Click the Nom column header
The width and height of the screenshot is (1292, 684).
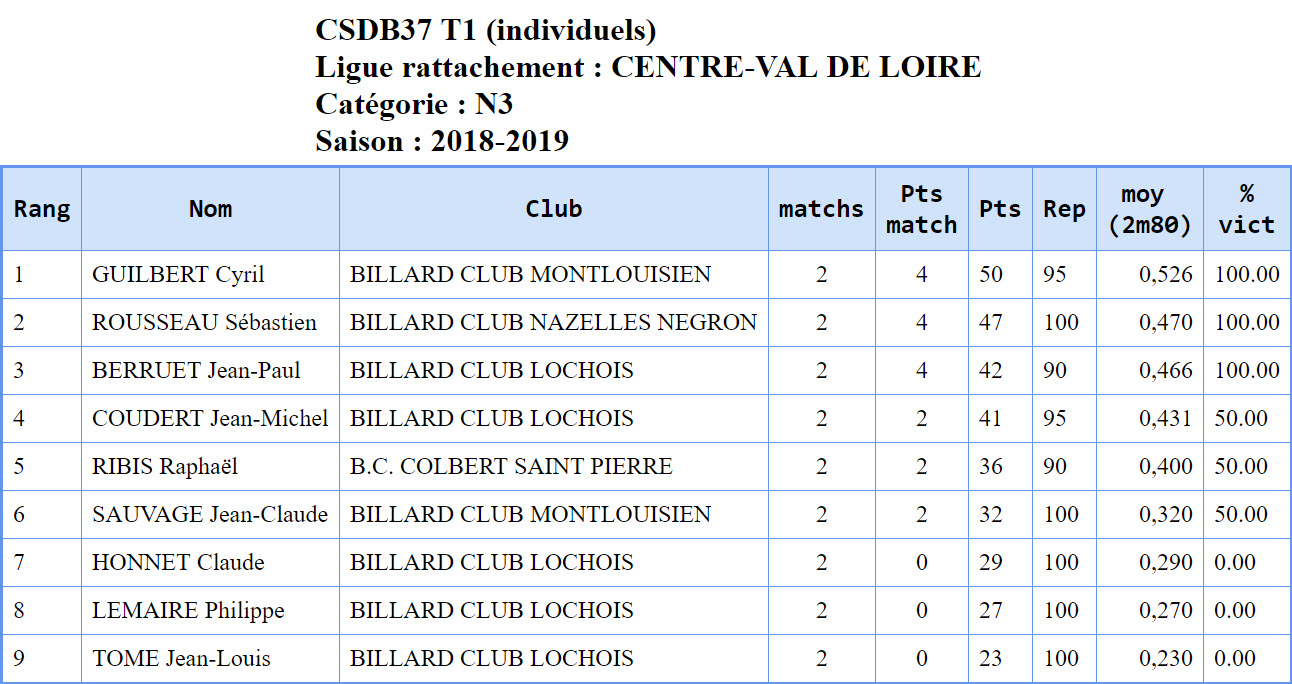pyautogui.click(x=210, y=209)
